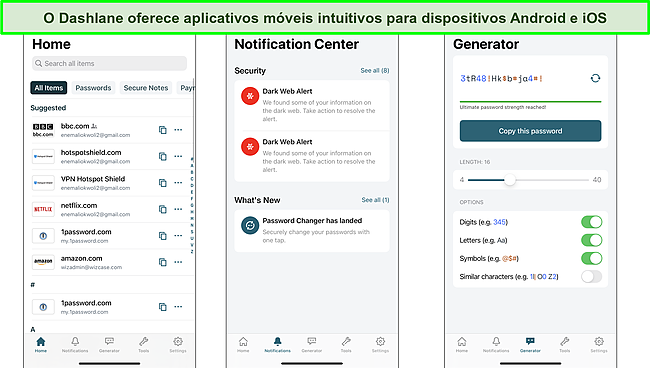Copy the VPN Hotspot Shield password
Image resolution: width=650 pixels, height=368 pixels.
tap(162, 183)
